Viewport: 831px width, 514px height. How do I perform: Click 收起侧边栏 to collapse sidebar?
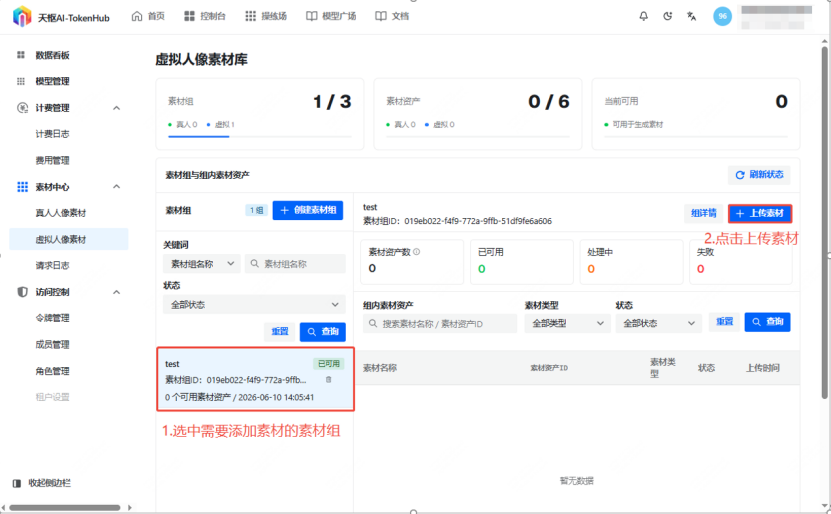pos(42,483)
